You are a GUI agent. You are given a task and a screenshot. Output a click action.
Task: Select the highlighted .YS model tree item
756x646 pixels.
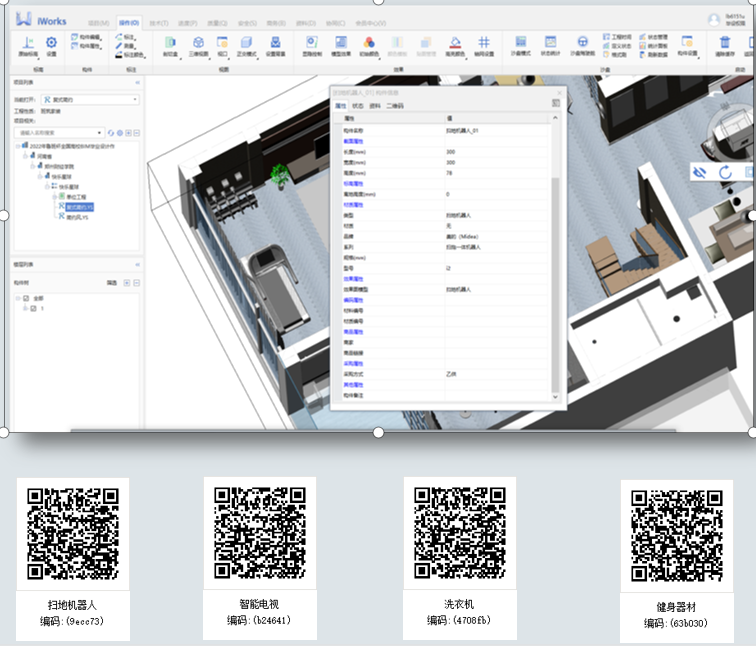[80, 207]
